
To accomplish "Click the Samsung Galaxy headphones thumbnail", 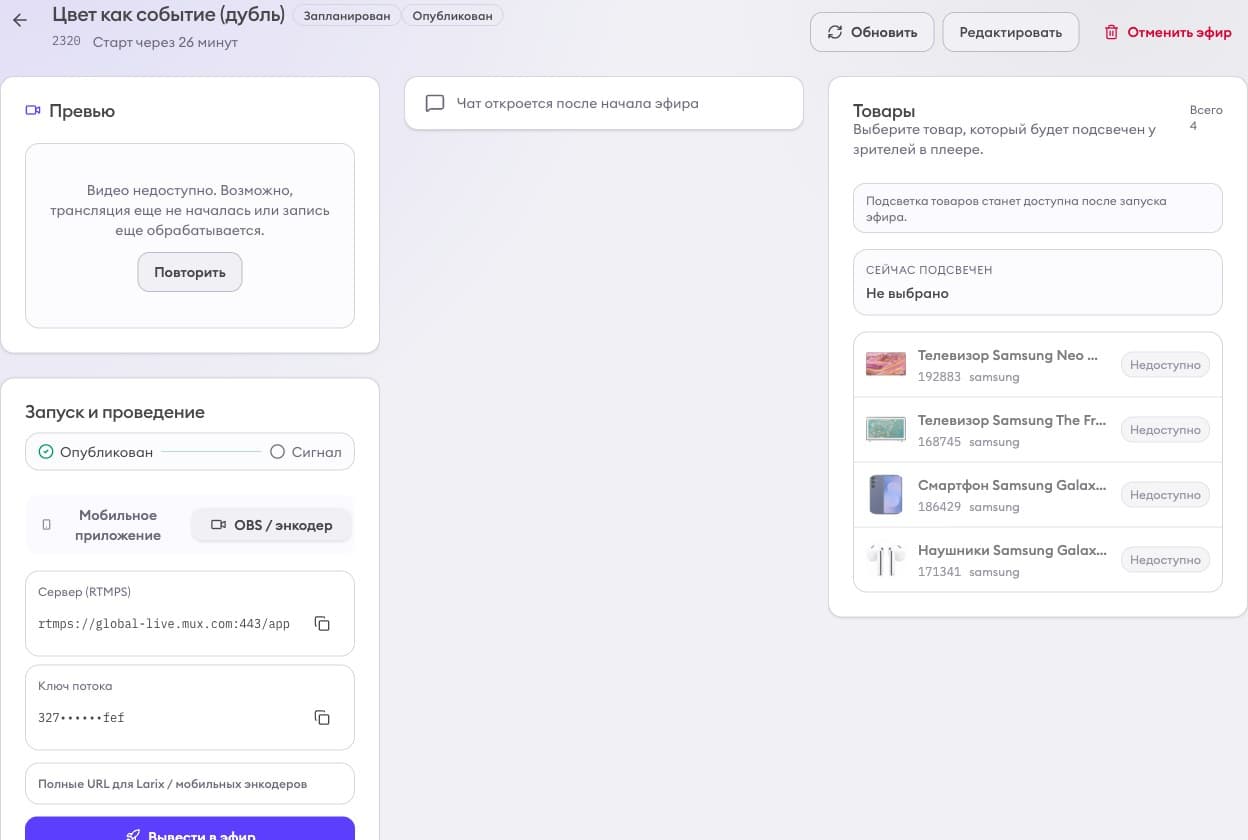I will [x=885, y=560].
